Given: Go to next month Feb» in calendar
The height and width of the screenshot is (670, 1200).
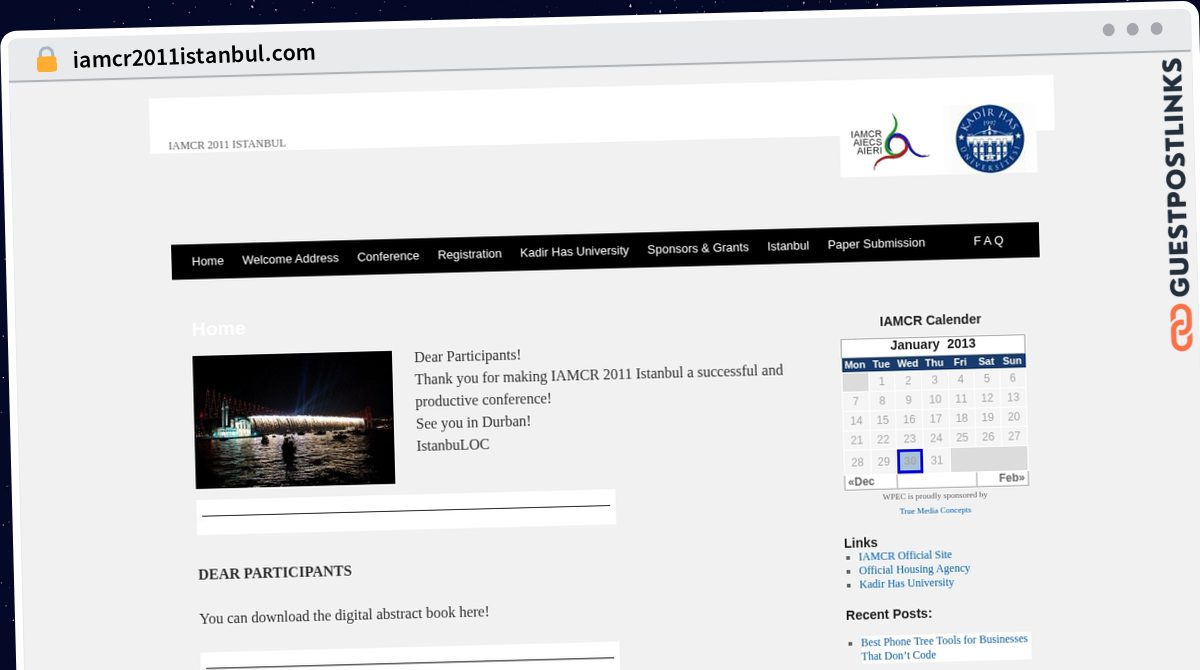Looking at the screenshot, I should pos(1012,478).
